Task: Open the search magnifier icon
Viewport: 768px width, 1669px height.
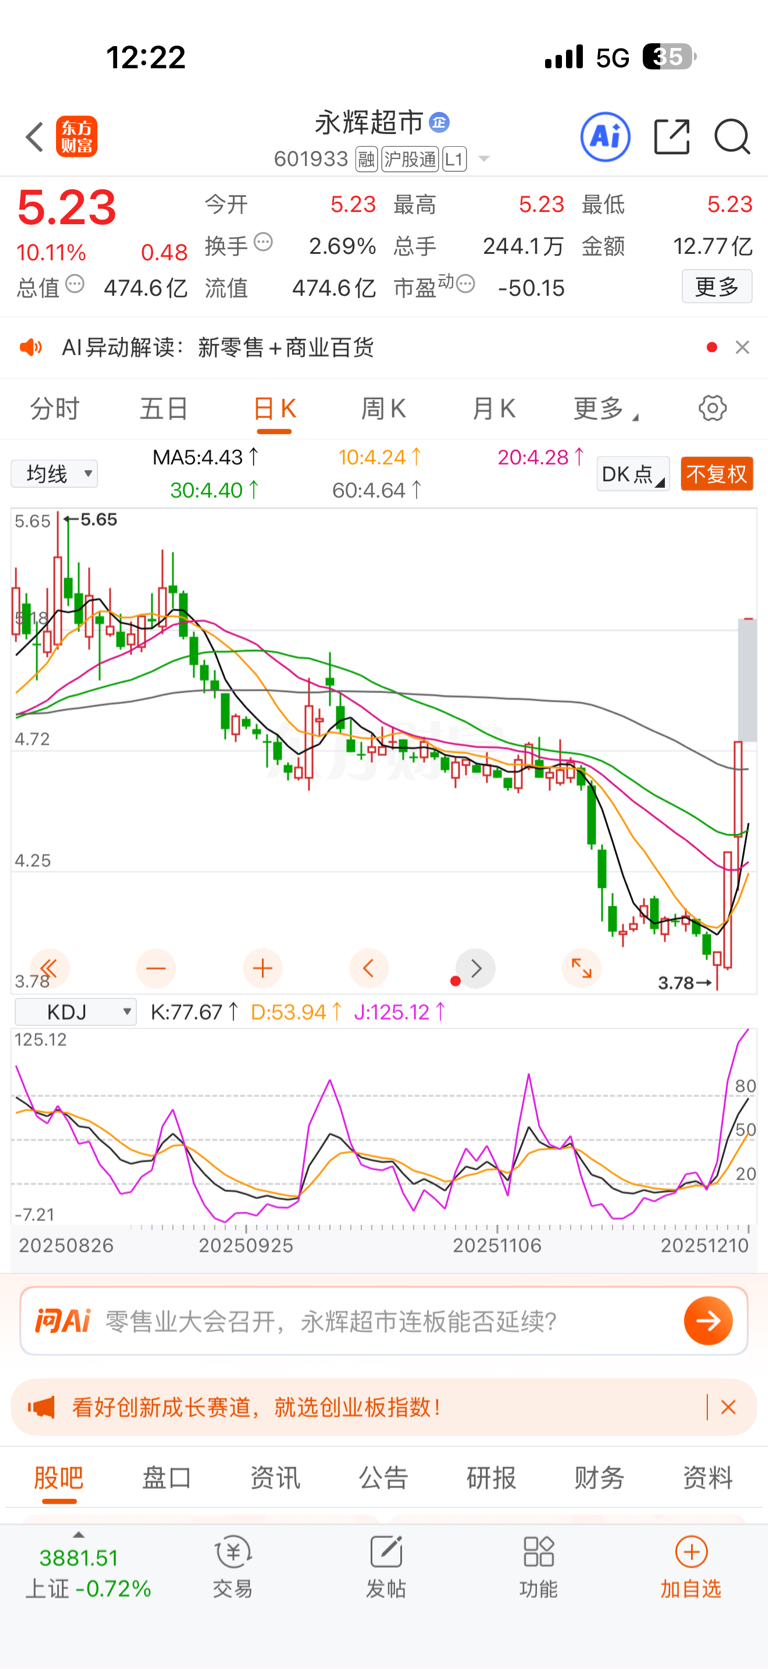Action: click(732, 136)
